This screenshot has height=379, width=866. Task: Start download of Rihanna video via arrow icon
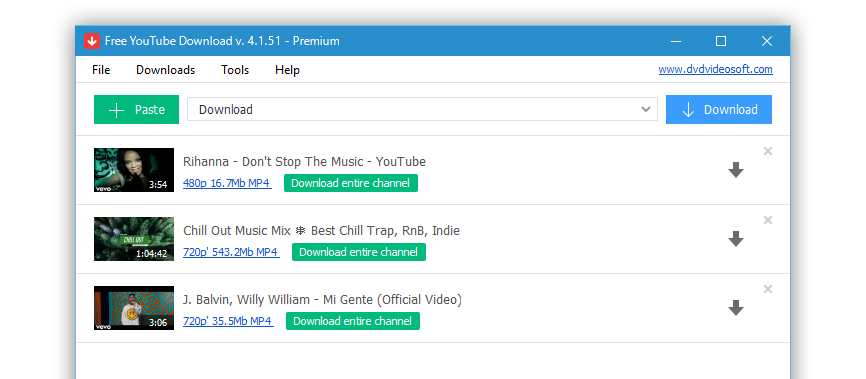(736, 170)
